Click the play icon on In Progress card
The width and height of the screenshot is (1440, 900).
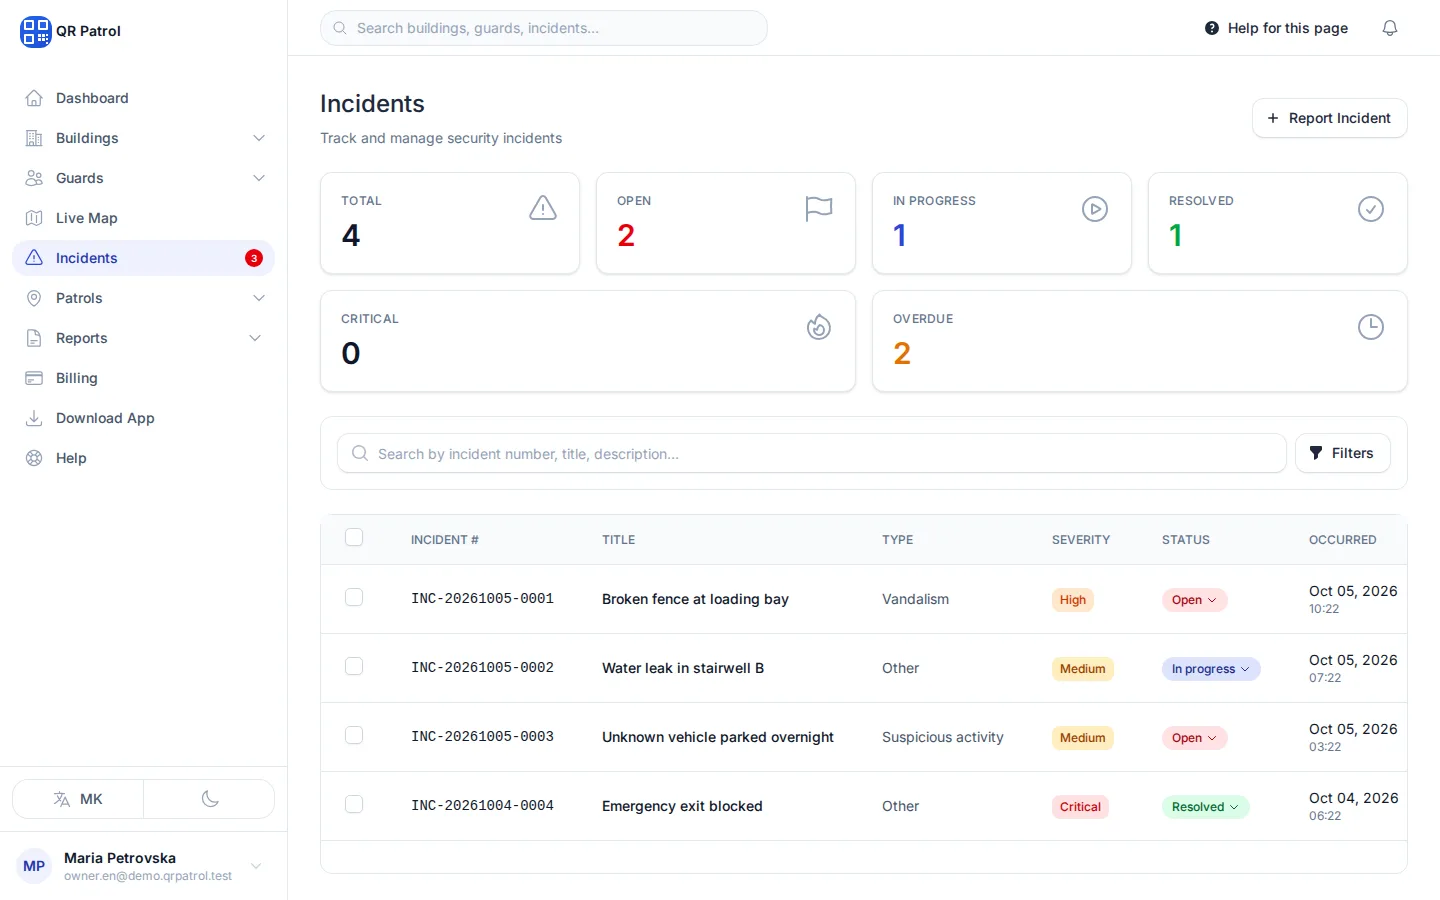pyautogui.click(x=1095, y=209)
